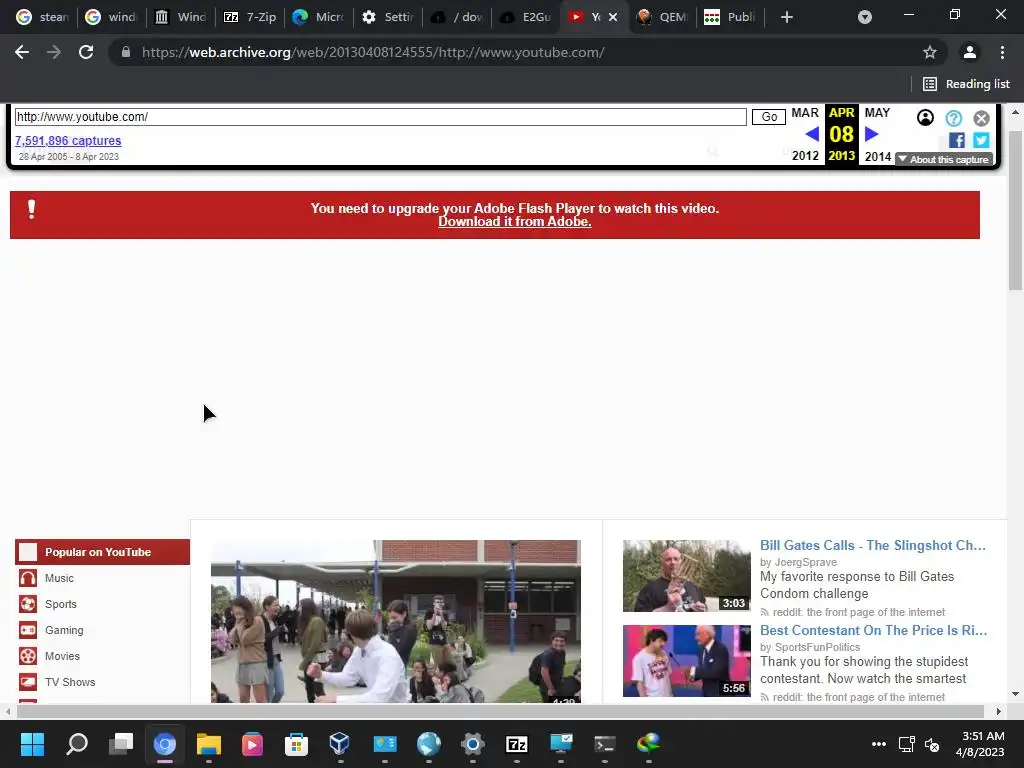Open the Sports category

61,604
